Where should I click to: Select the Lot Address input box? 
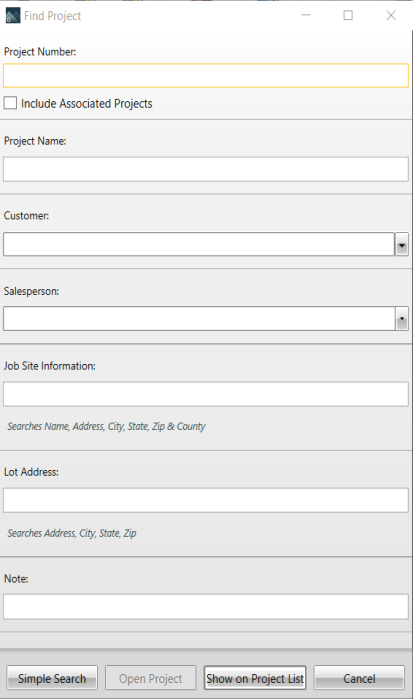click(x=206, y=500)
